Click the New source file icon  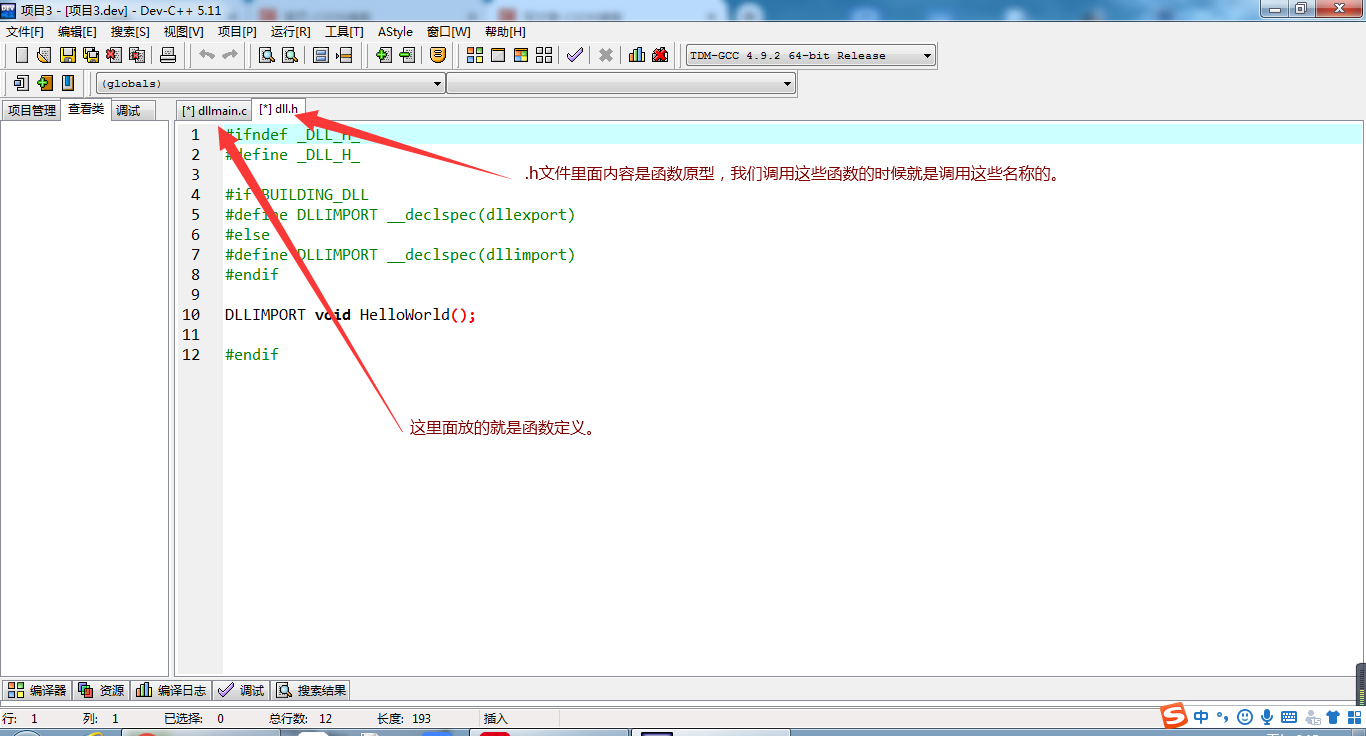[21, 55]
